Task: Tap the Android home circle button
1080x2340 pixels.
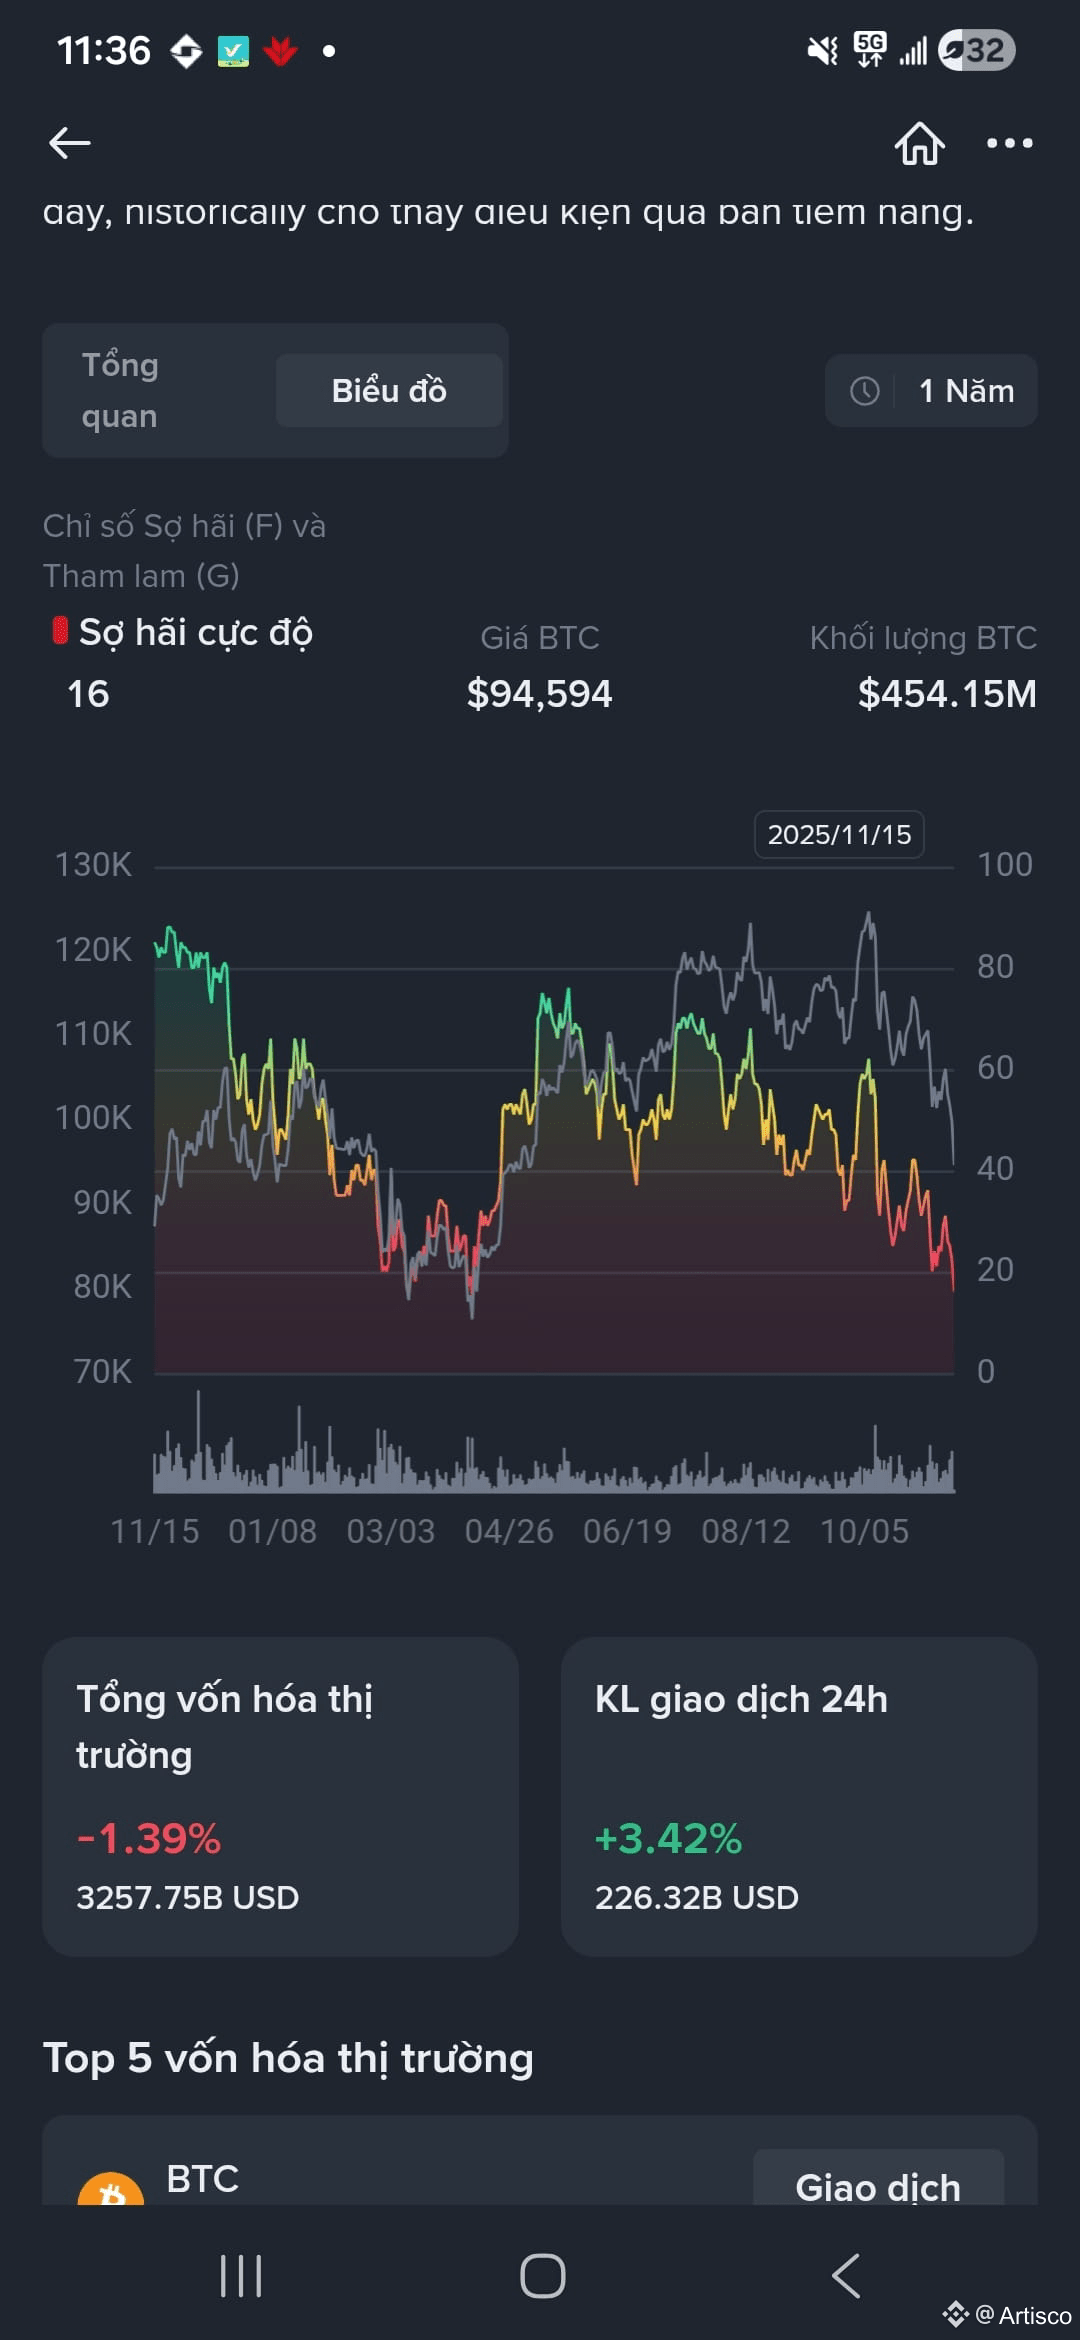Action: tap(542, 2276)
